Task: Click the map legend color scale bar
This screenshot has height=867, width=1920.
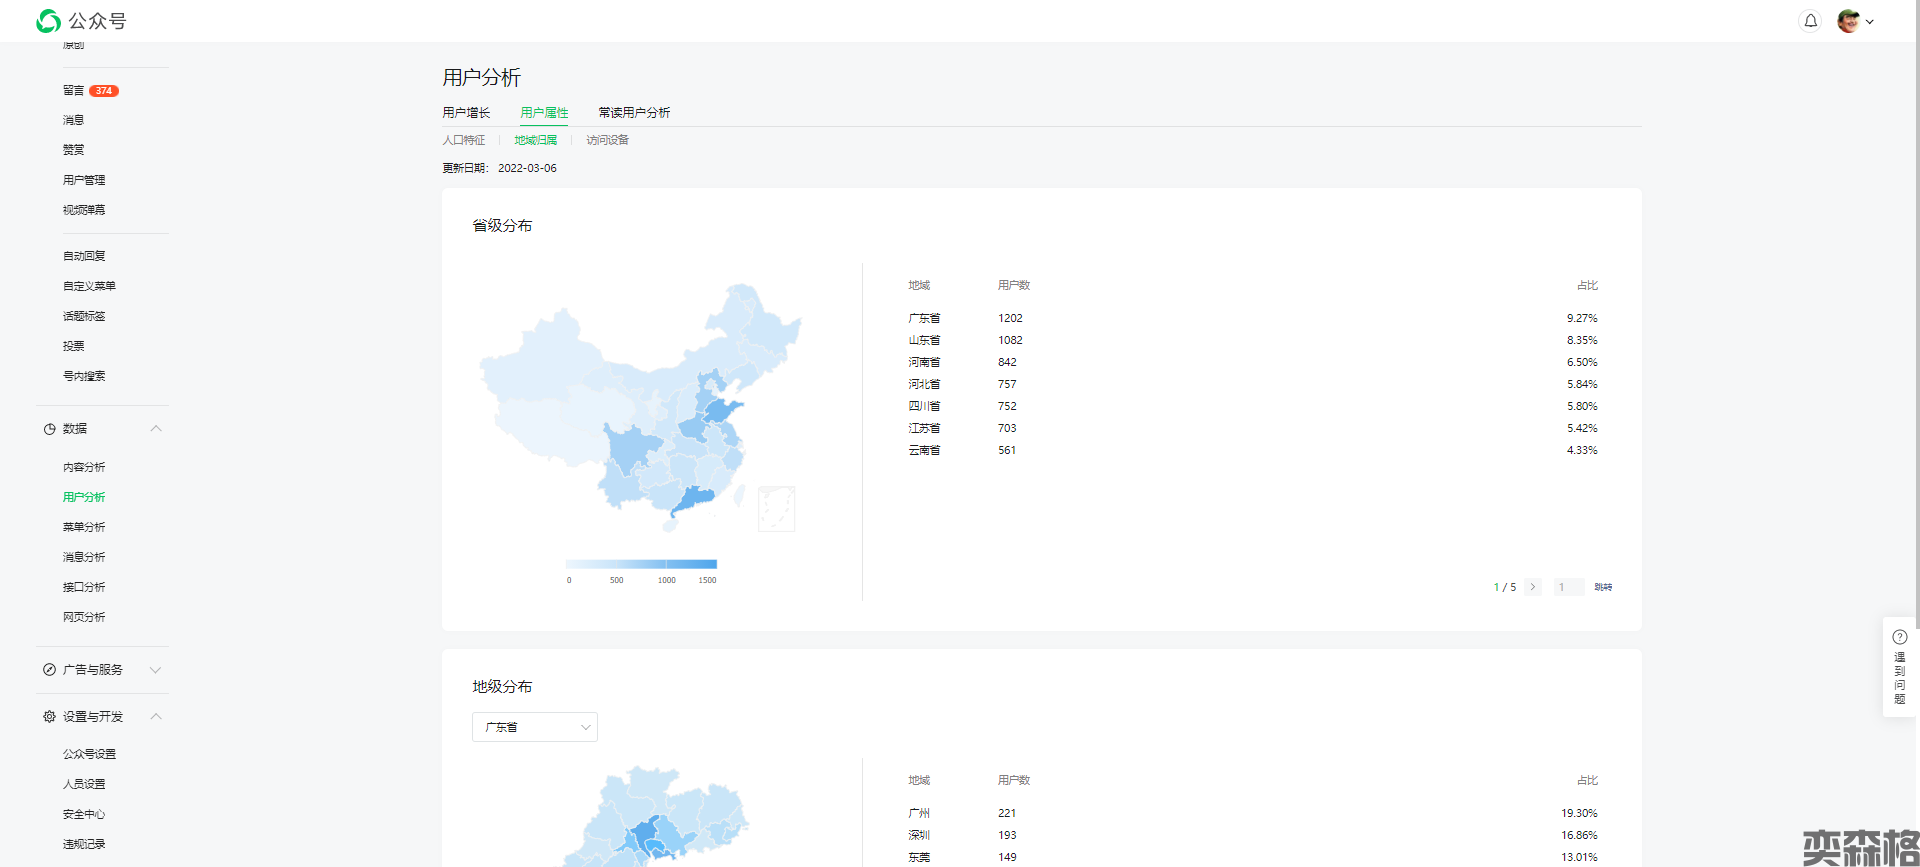Action: (641, 564)
